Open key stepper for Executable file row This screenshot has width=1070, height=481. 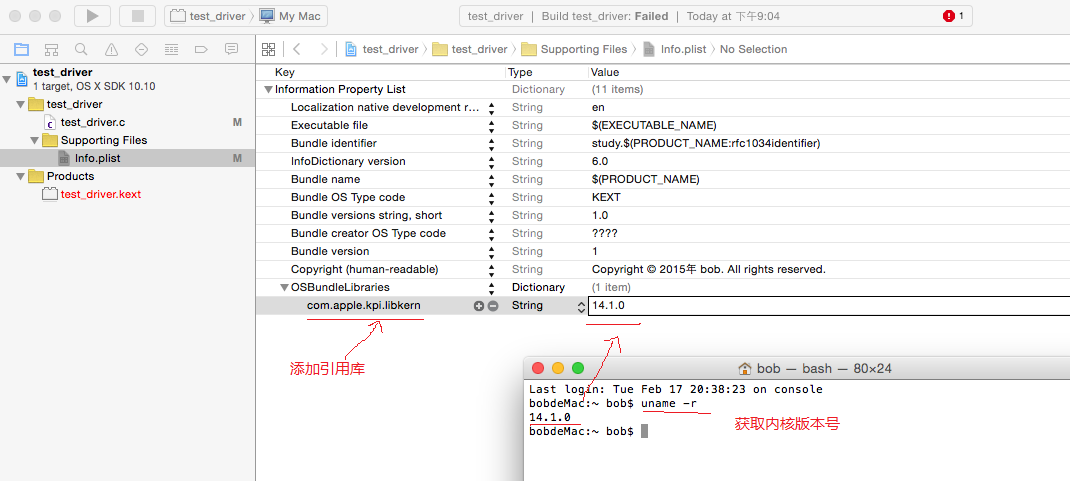coord(491,126)
